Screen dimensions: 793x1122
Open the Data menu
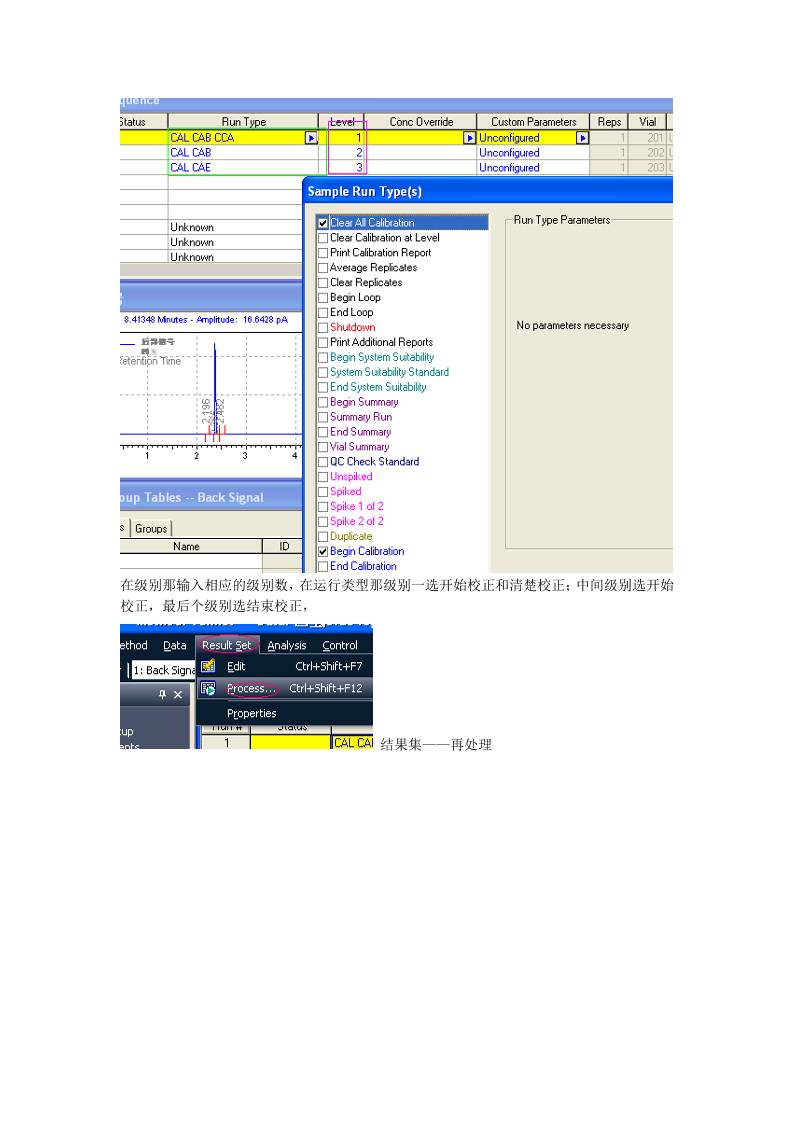(175, 645)
